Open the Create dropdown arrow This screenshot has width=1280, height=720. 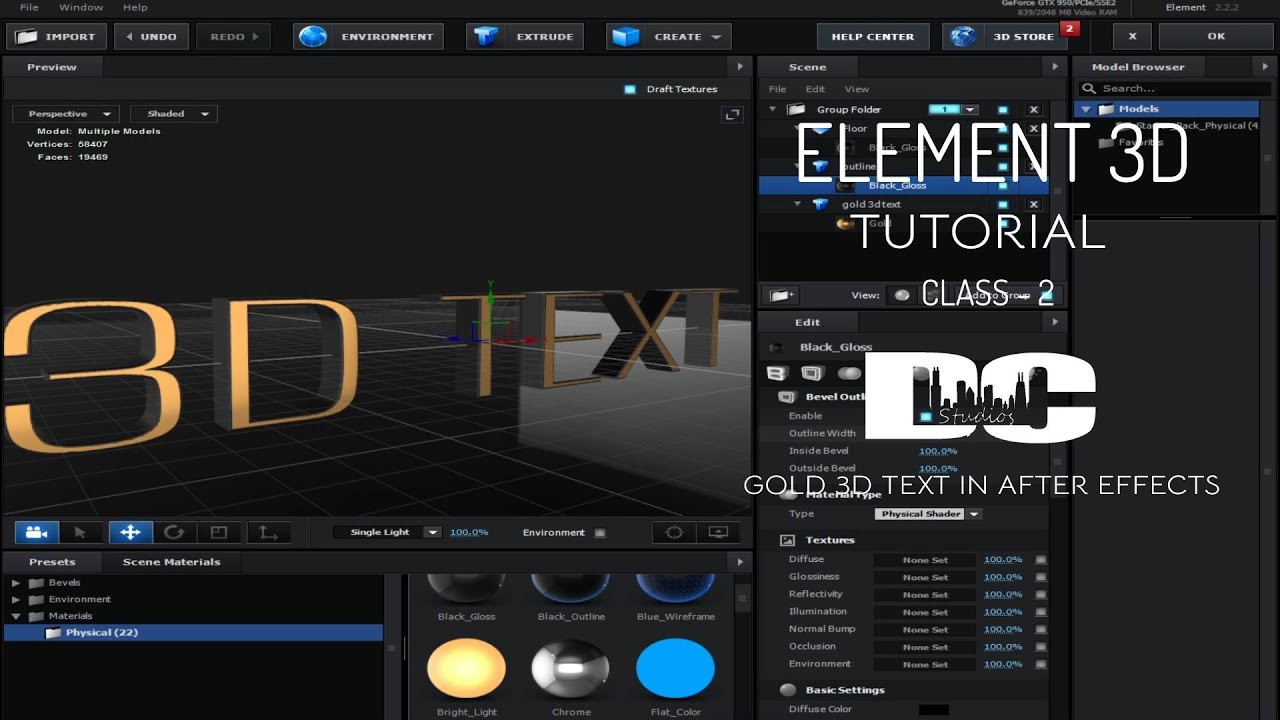716,37
